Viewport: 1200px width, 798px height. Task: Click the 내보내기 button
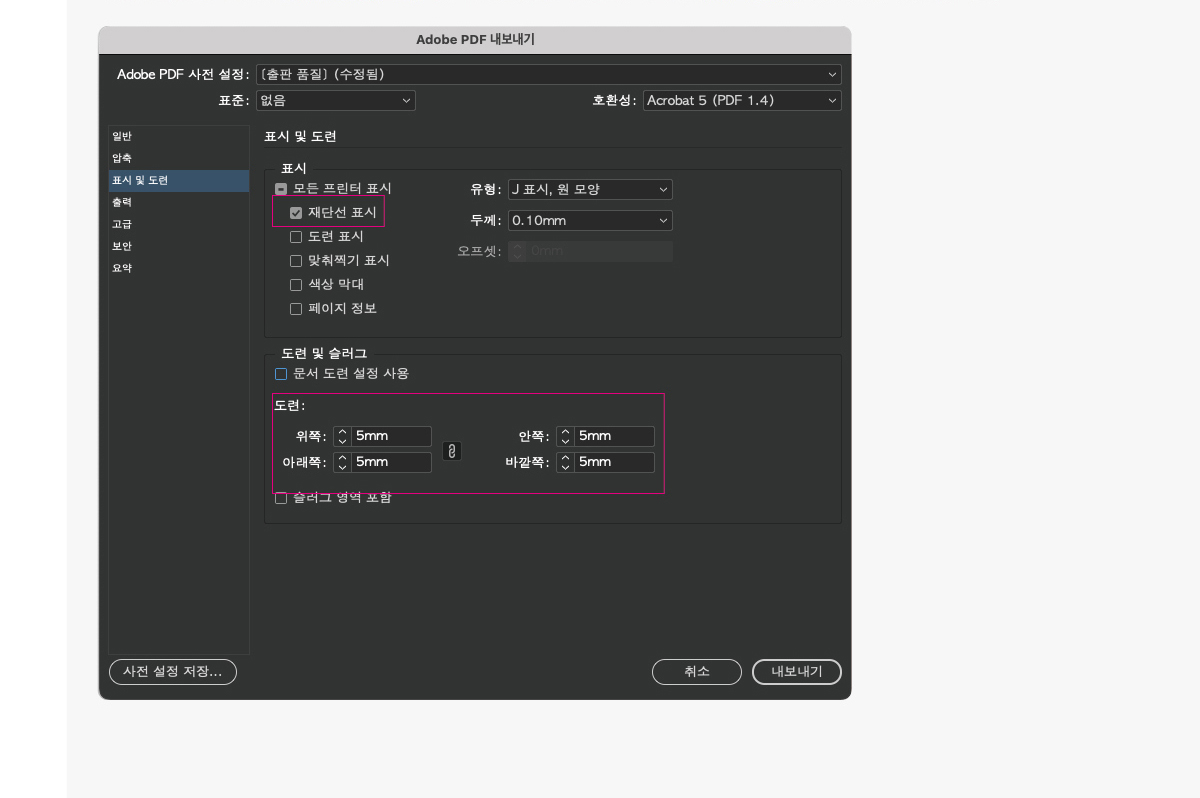point(796,672)
